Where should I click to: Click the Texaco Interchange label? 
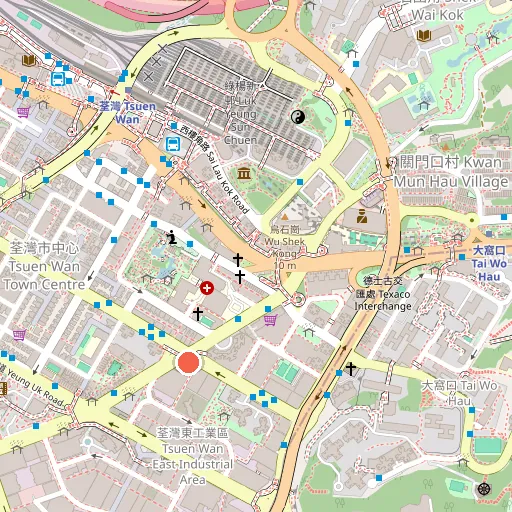383,294
